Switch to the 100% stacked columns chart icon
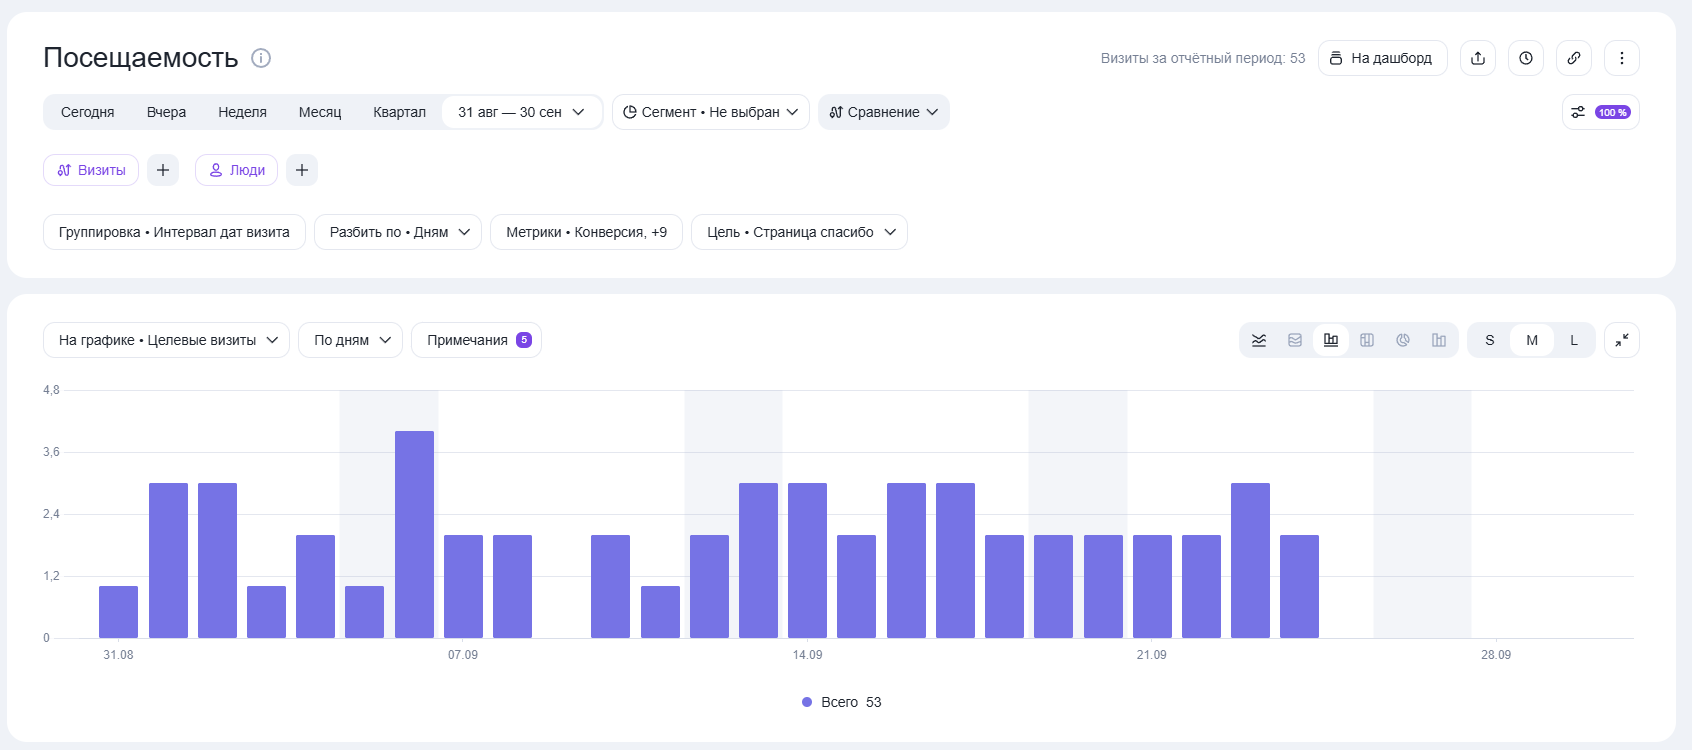This screenshot has width=1692, height=750. 1367,340
